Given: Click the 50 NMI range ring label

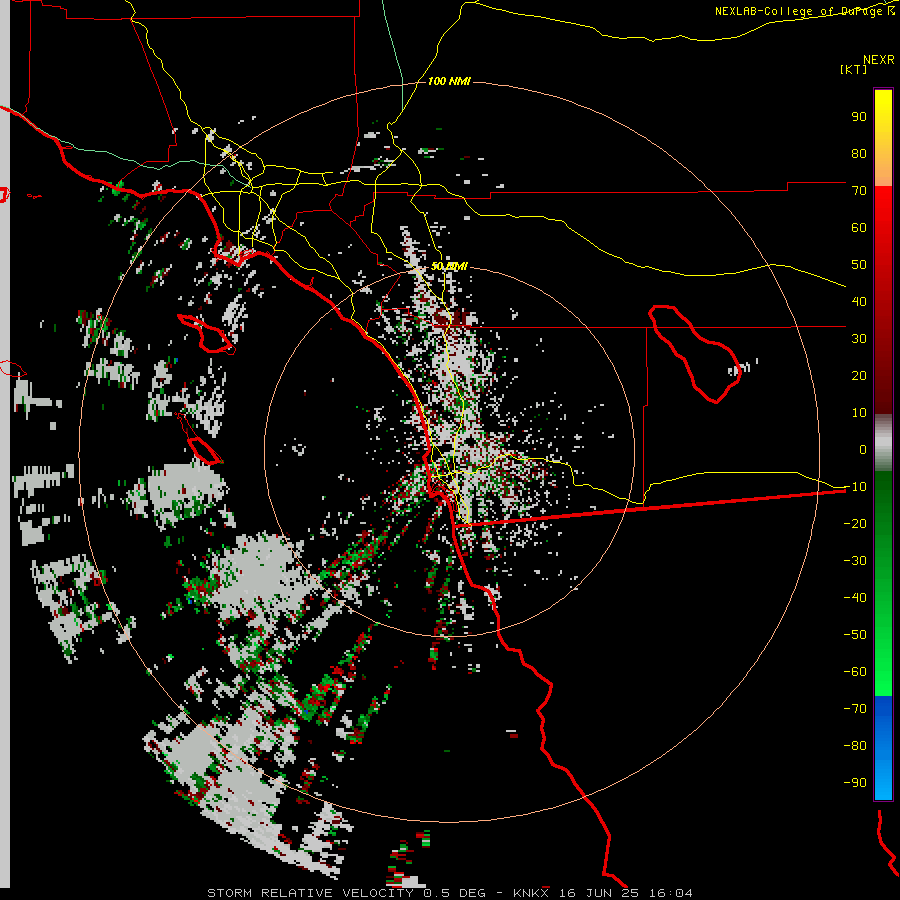Looking at the screenshot, I should 449,266.
